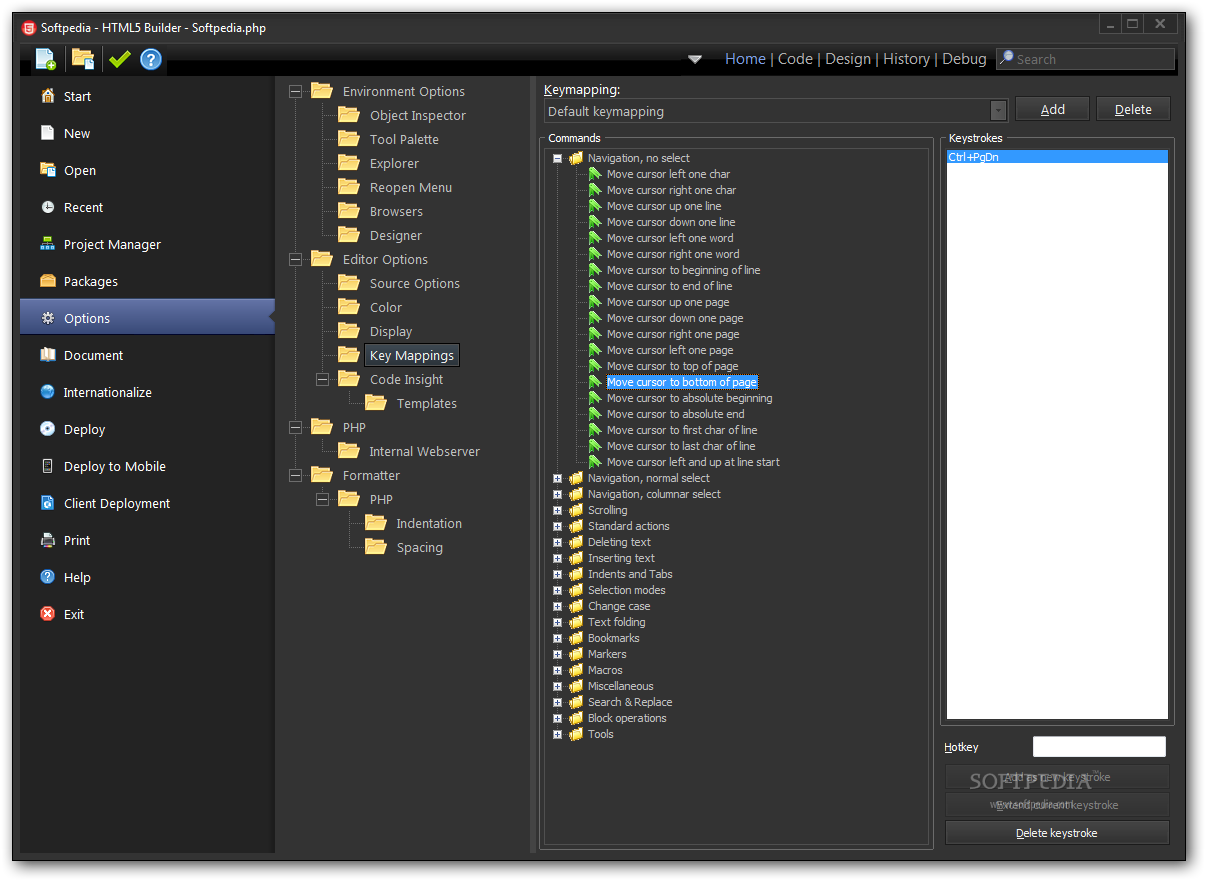Select Move cursor to end of line
This screenshot has width=1206, height=881.
click(x=669, y=286)
